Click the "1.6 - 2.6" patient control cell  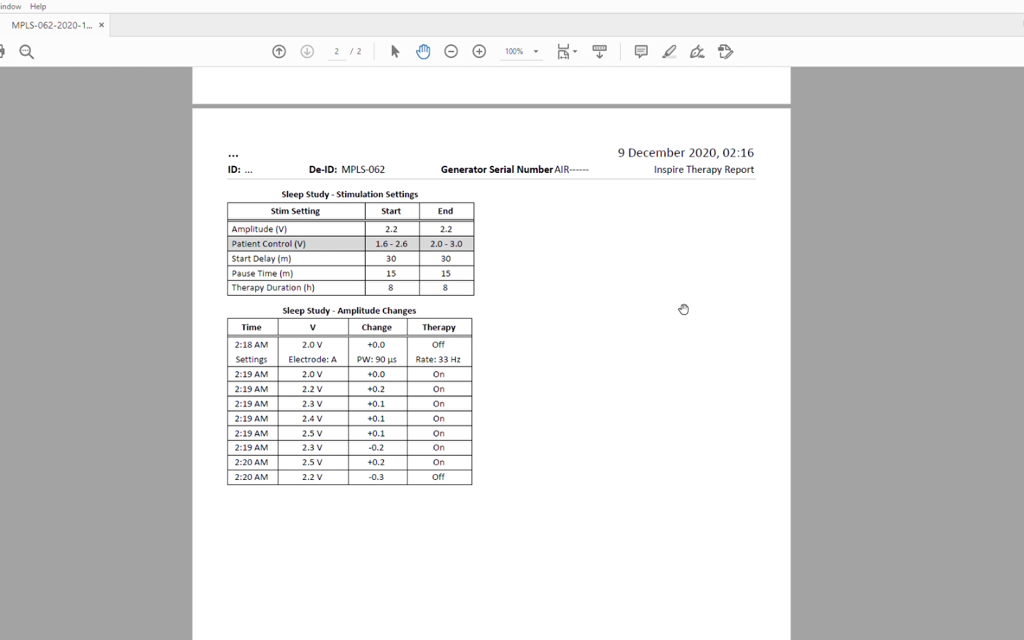point(391,244)
